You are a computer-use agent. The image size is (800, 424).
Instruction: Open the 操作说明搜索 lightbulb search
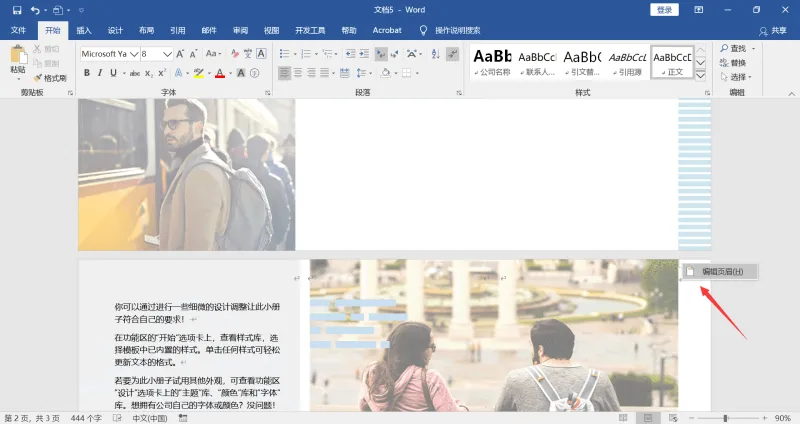pyautogui.click(x=449, y=31)
